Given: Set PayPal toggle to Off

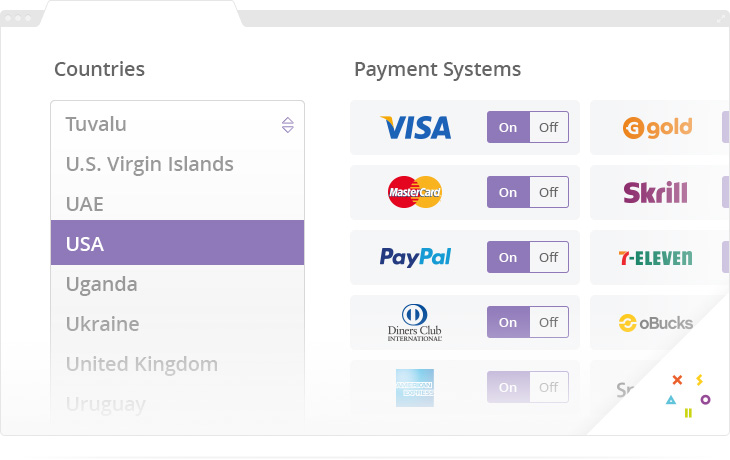Looking at the screenshot, I should coord(549,257).
